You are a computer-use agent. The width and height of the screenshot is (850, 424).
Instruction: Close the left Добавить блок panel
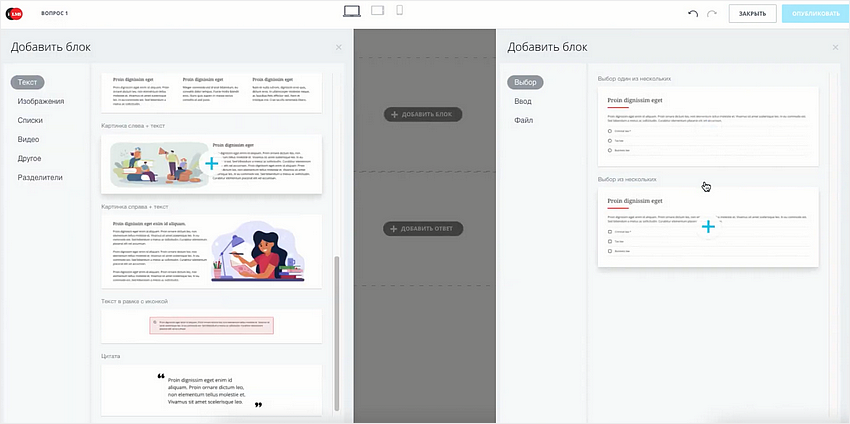coord(339,48)
